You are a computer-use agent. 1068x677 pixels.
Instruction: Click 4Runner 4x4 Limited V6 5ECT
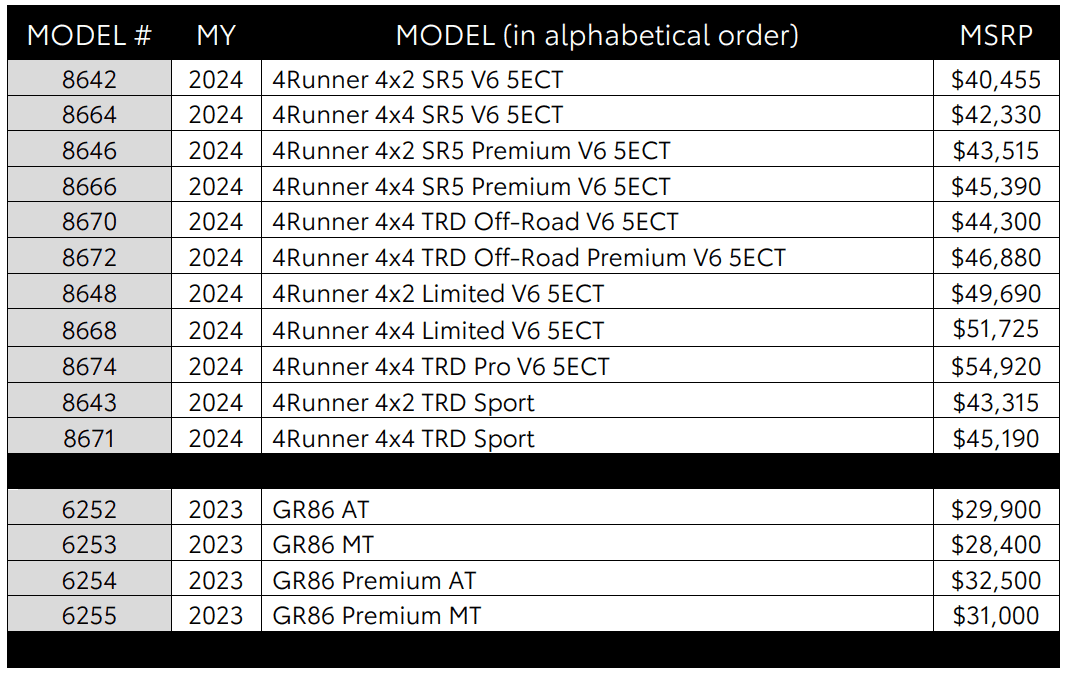click(438, 330)
